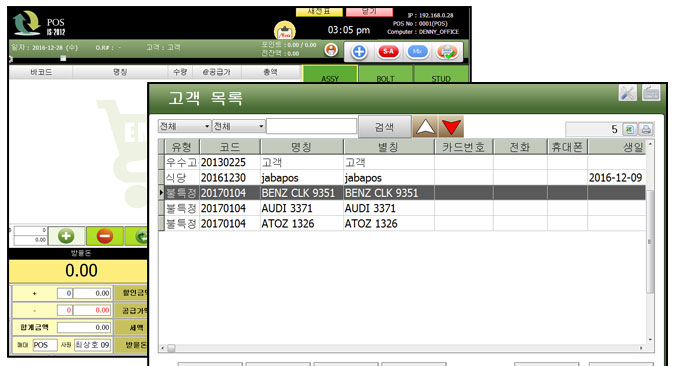Click the 바코드 column header in POS window
The image size is (700, 366).
41,72
